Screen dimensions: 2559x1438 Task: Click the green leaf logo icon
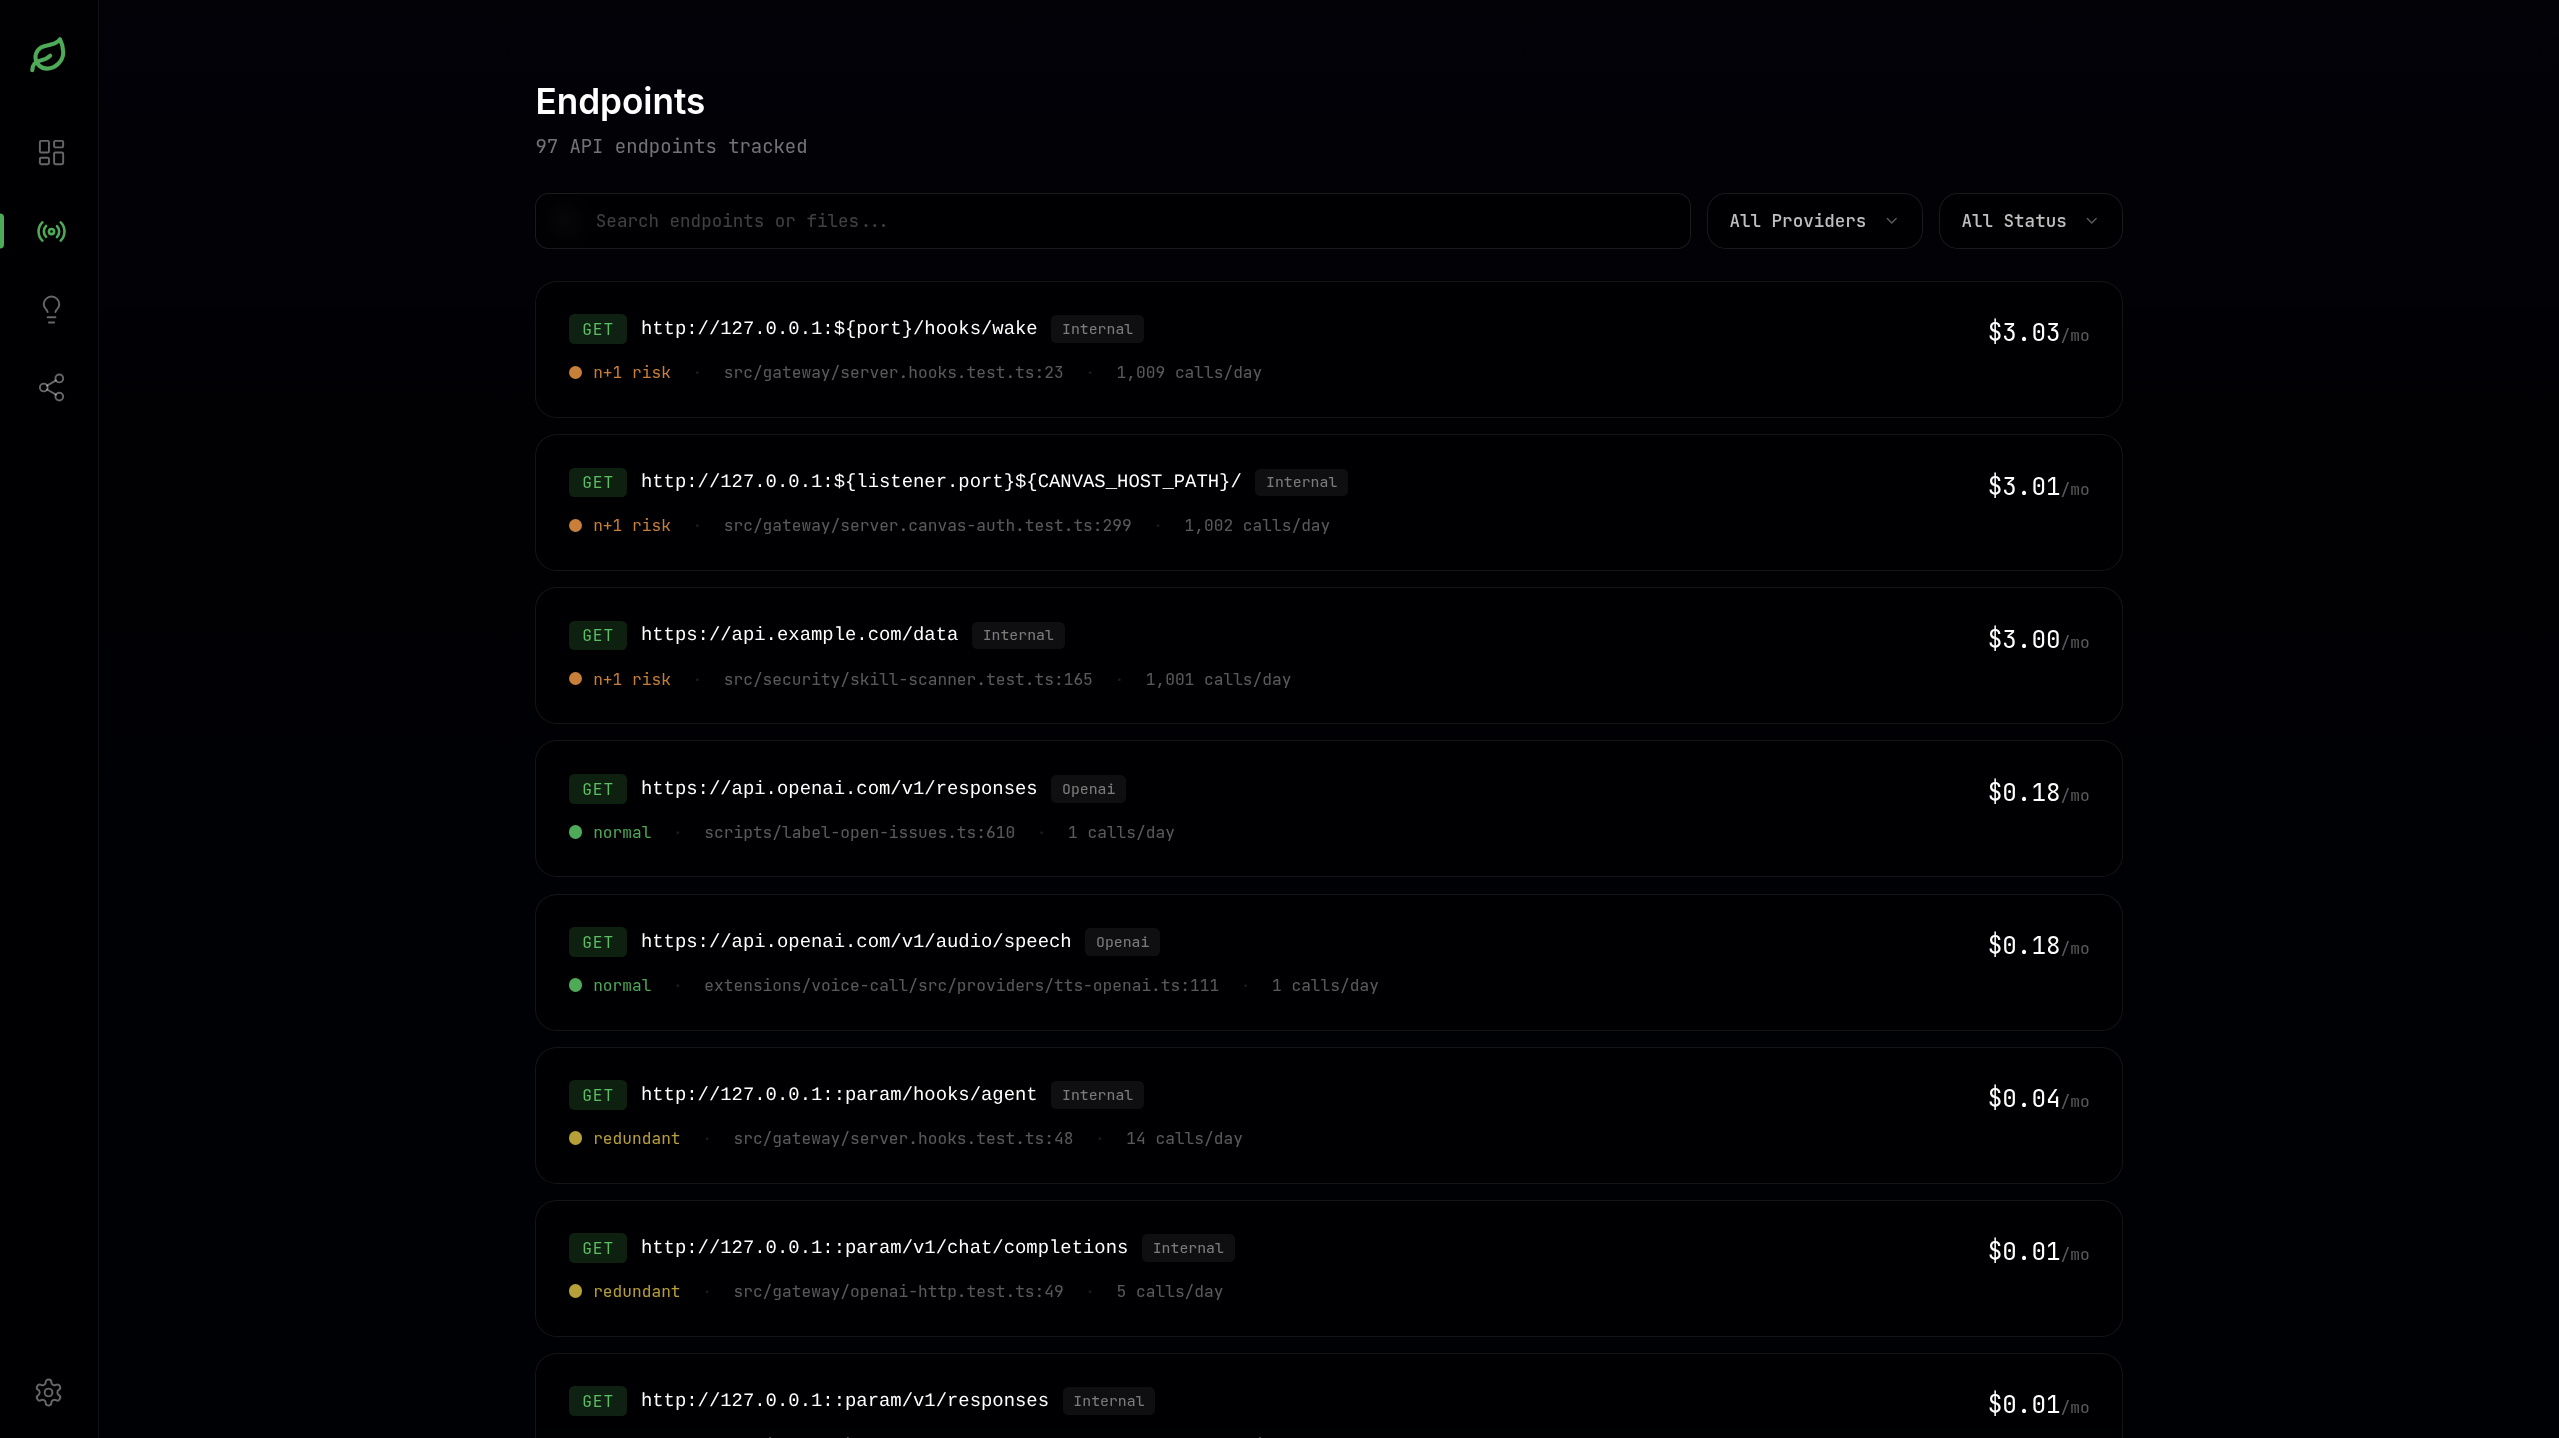click(48, 55)
